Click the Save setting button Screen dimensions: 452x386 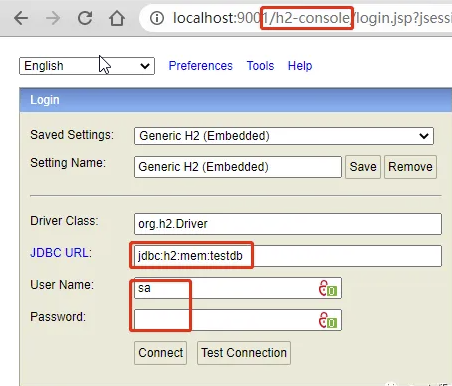click(363, 167)
